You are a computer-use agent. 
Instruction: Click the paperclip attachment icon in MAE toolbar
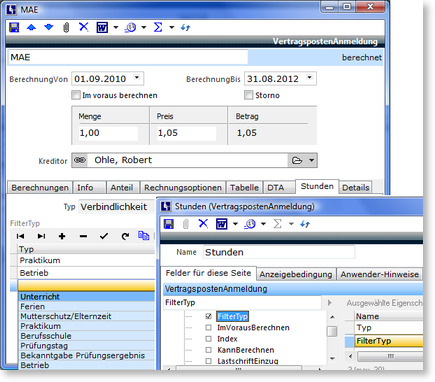[x=66, y=27]
